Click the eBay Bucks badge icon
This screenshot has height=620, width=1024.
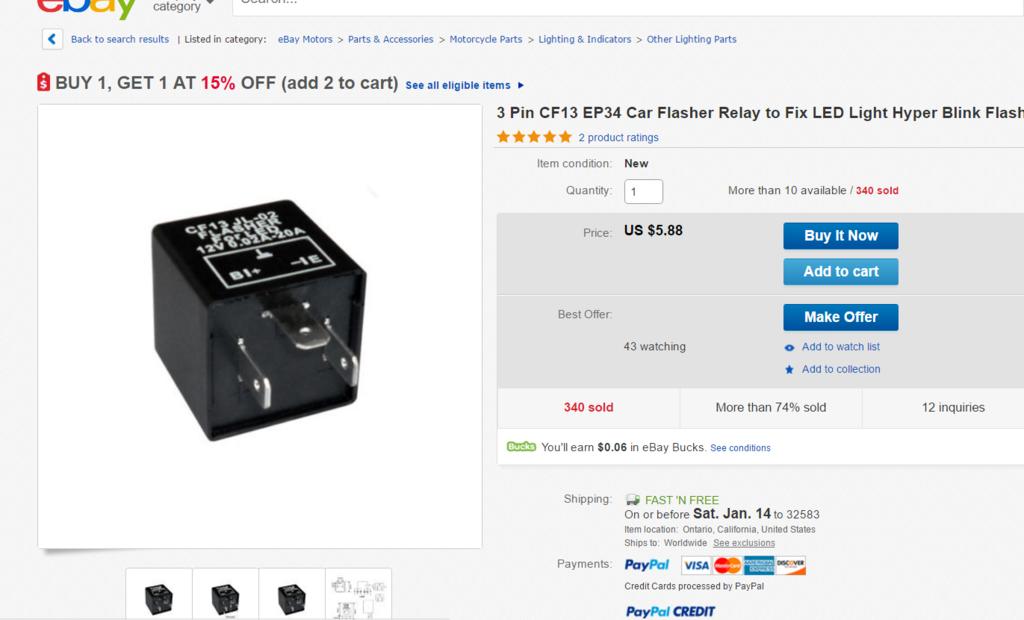click(521, 447)
